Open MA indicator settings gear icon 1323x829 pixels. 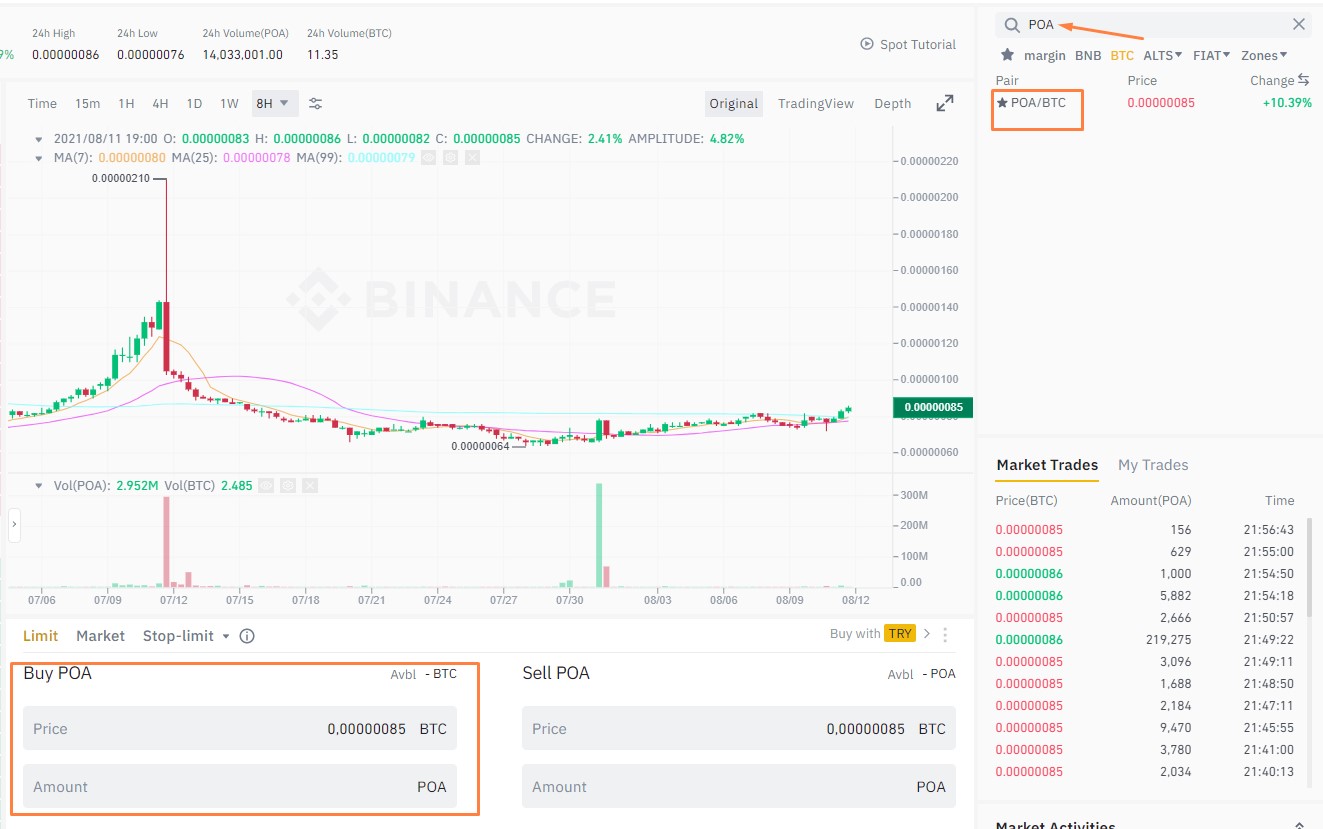click(450, 157)
